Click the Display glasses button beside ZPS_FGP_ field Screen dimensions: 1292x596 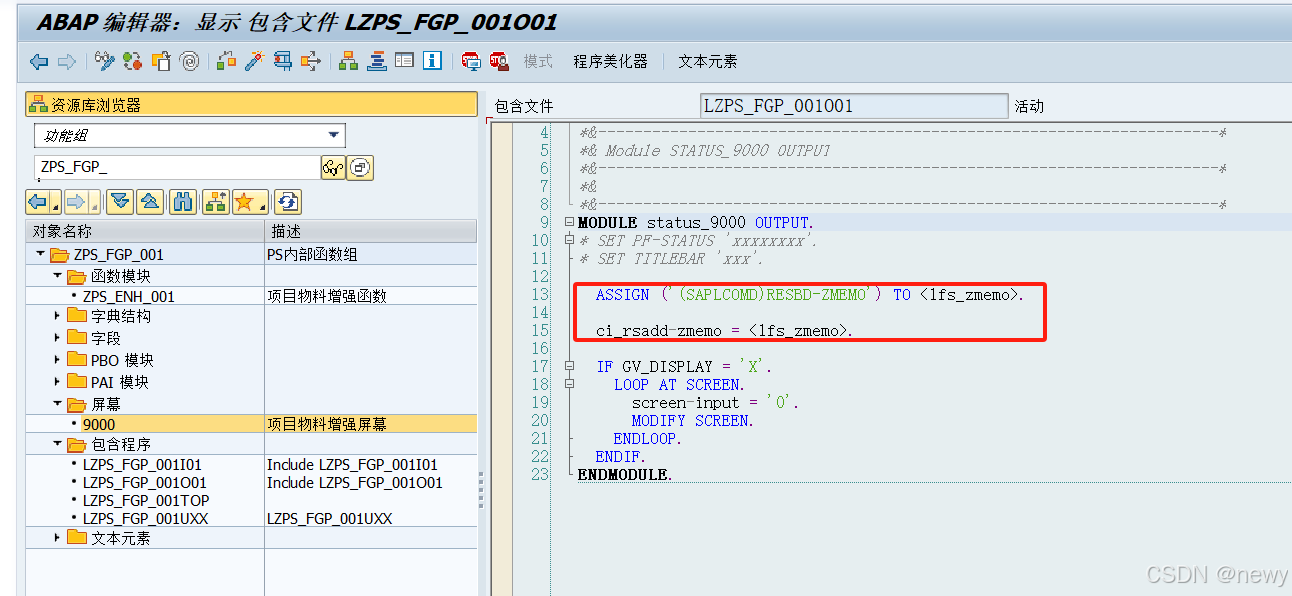click(333, 167)
